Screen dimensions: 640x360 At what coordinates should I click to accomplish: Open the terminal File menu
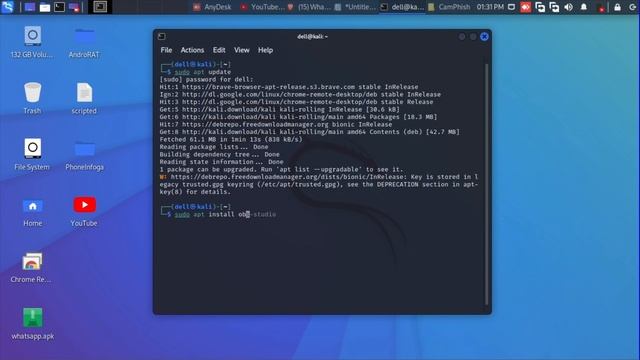pyautogui.click(x=166, y=50)
